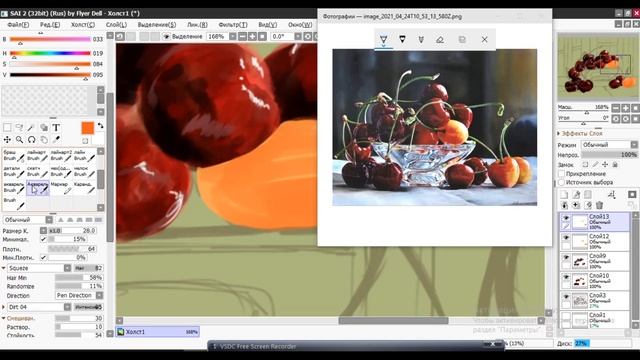640x360 pixels.
Task: Create a new layer in the layers panel
Action: click(564, 195)
